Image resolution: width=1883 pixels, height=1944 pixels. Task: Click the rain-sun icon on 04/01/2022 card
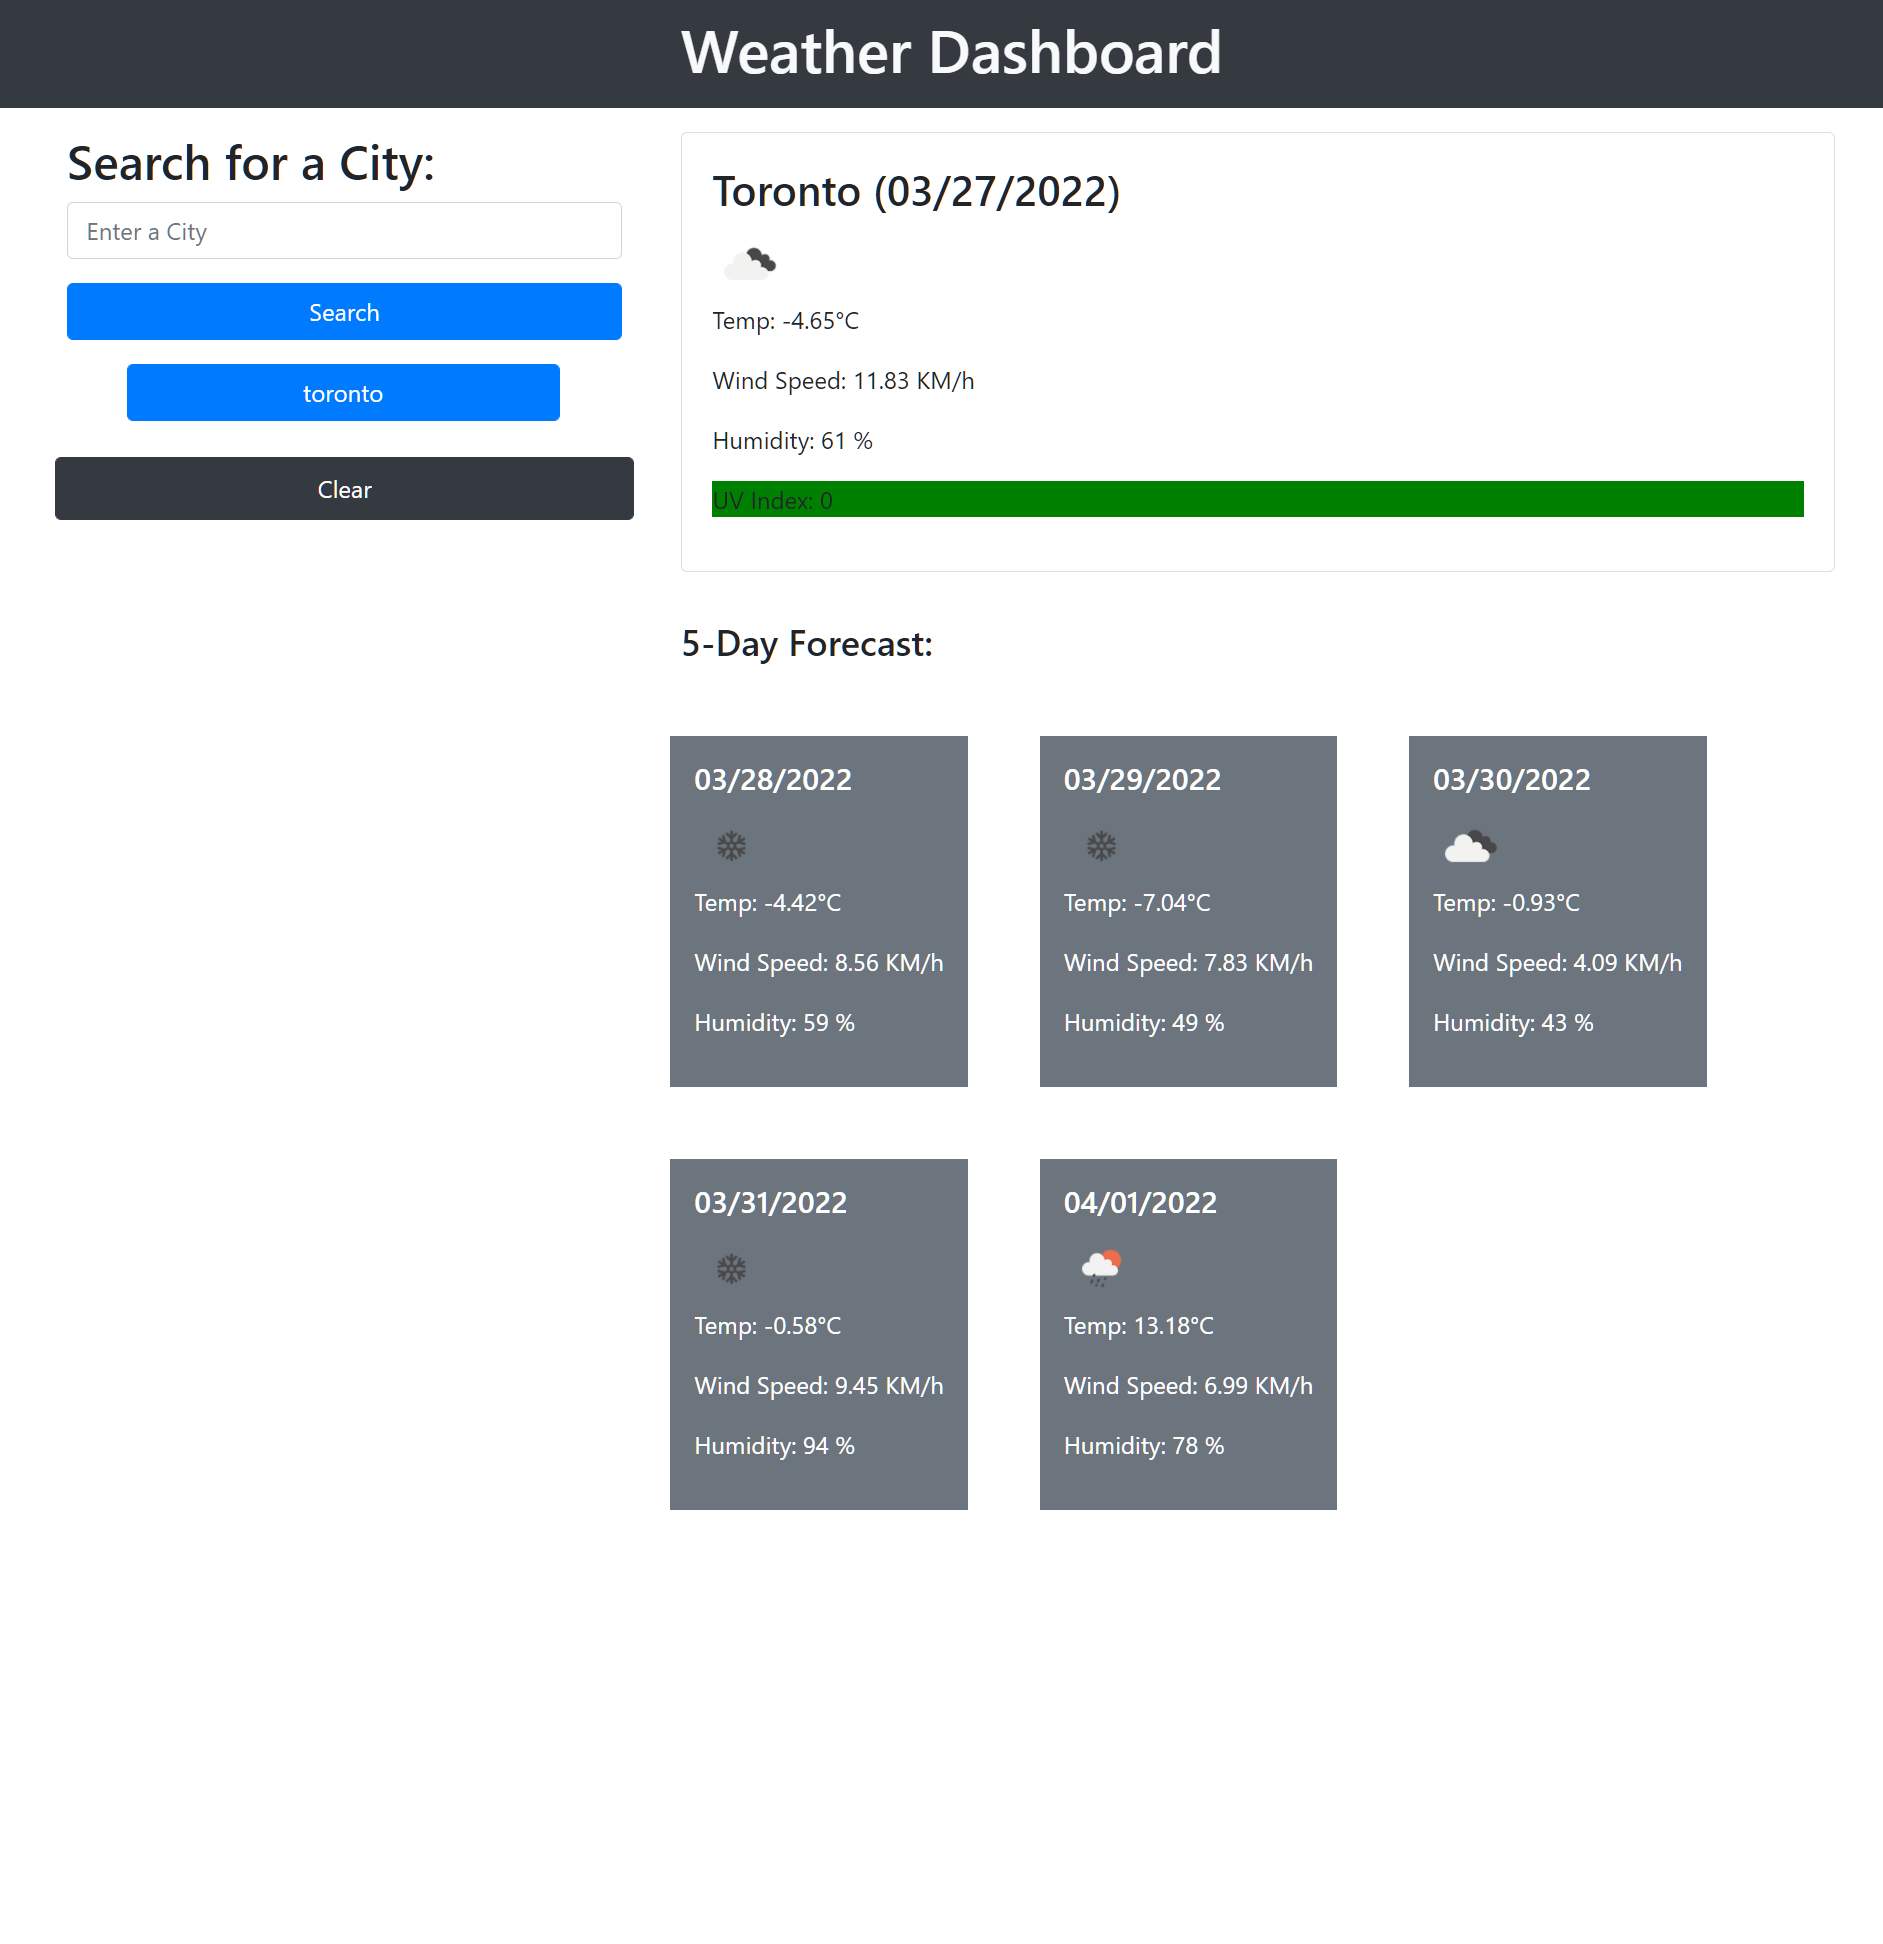pos(1101,1268)
